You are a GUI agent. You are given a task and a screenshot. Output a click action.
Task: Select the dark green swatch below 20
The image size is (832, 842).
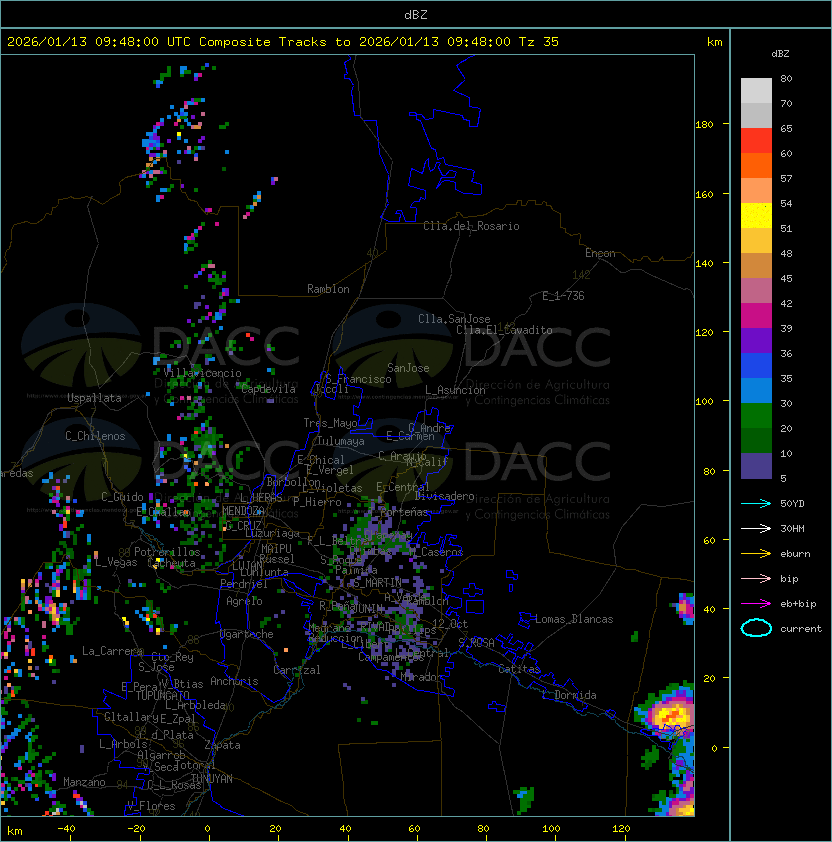(x=756, y=440)
